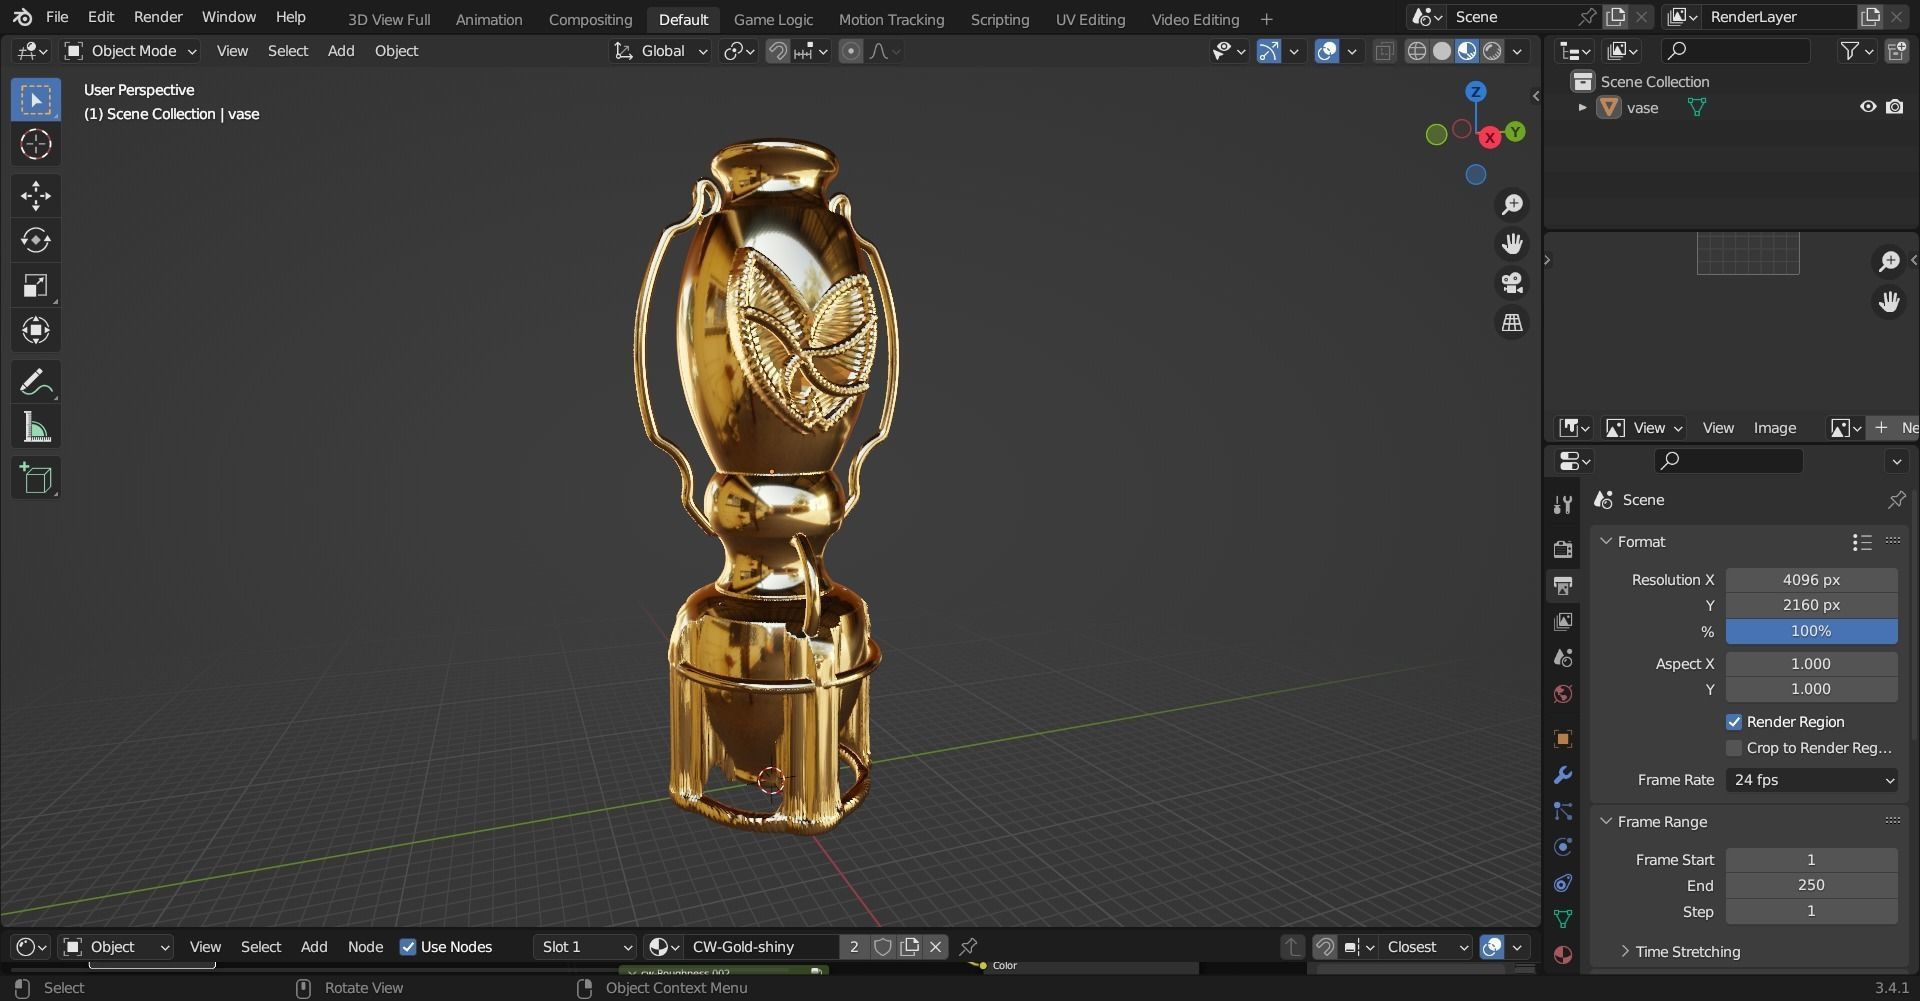The width and height of the screenshot is (1920, 1001).
Task: Click the material user count 2 button
Action: pos(854,947)
